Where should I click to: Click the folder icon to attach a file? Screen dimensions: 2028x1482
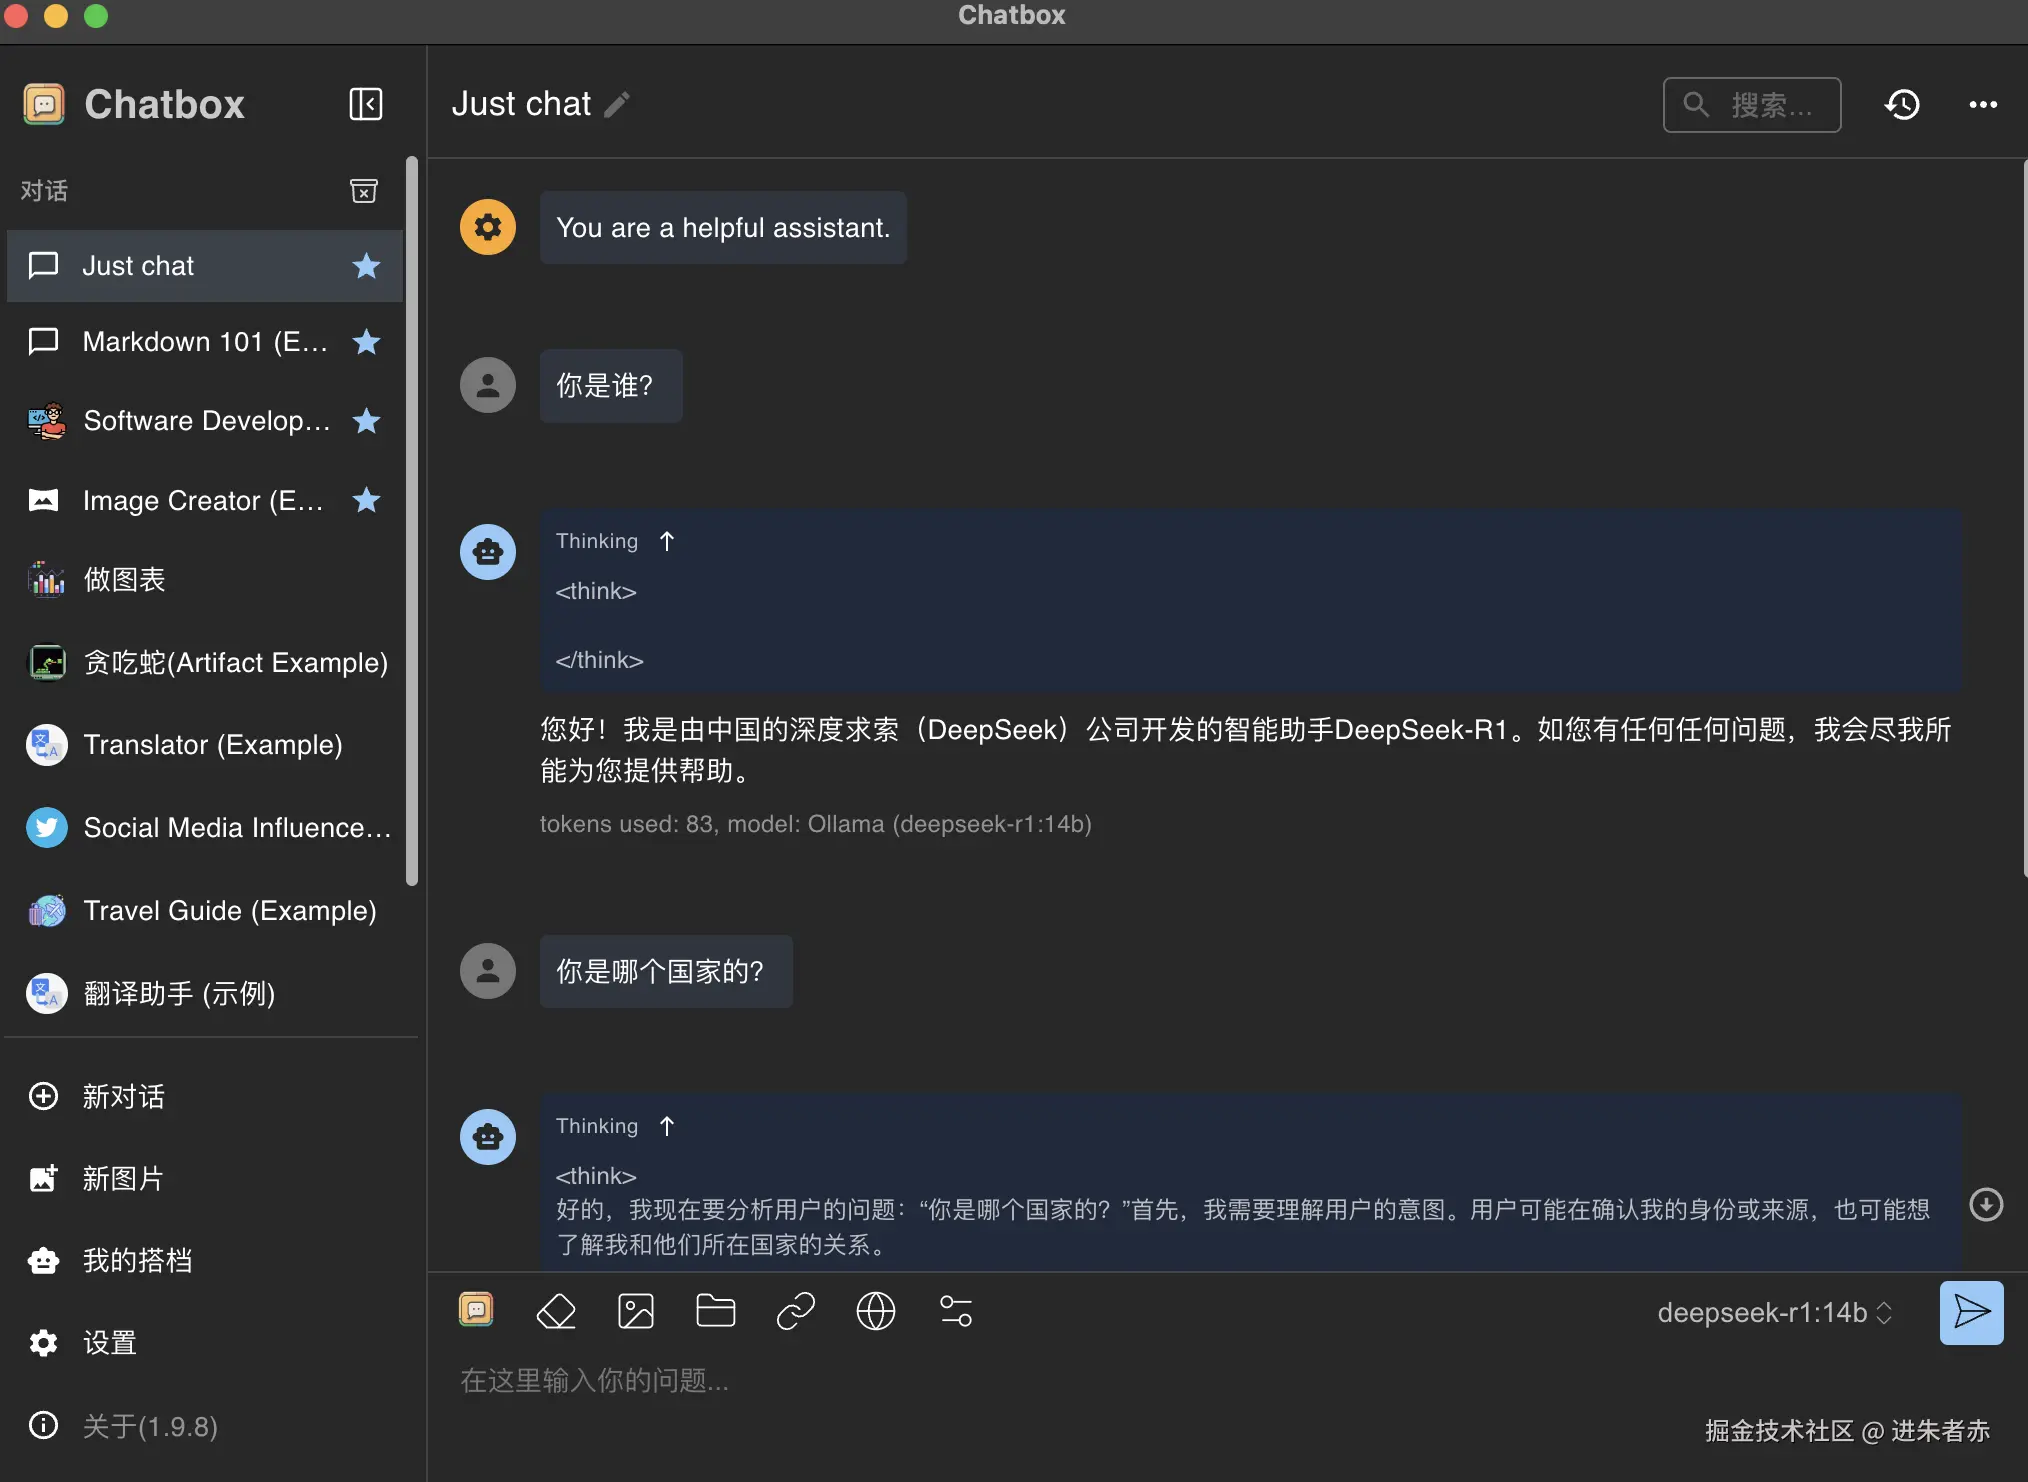click(716, 1311)
